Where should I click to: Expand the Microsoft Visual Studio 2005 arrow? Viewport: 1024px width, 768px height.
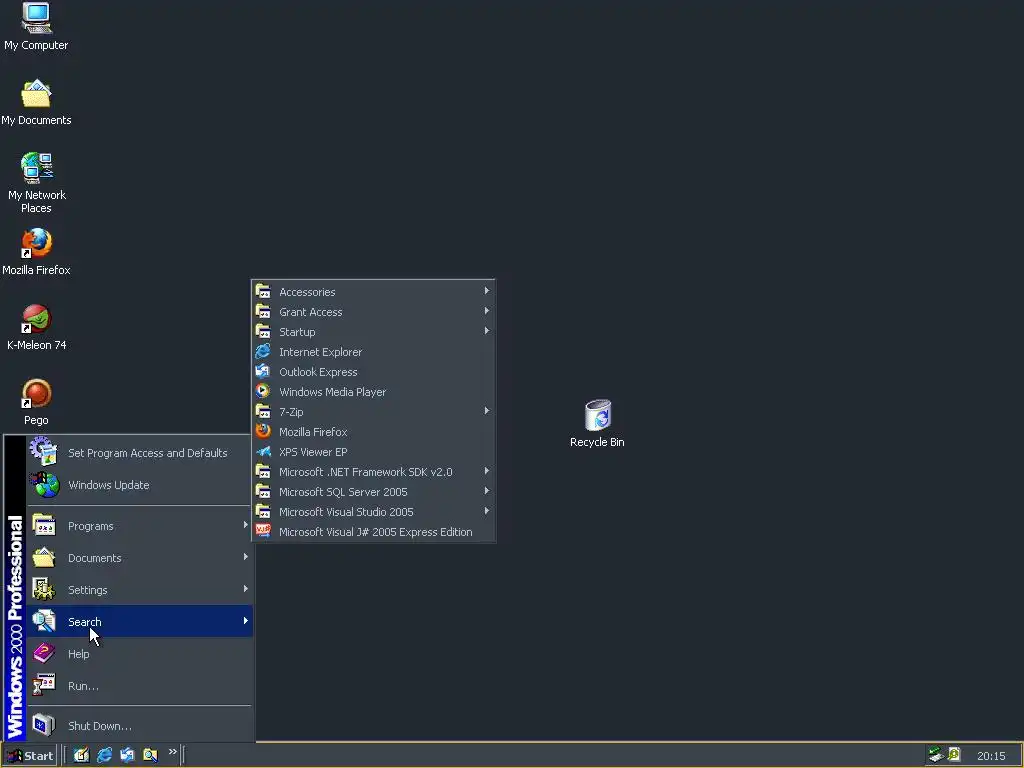pos(487,511)
